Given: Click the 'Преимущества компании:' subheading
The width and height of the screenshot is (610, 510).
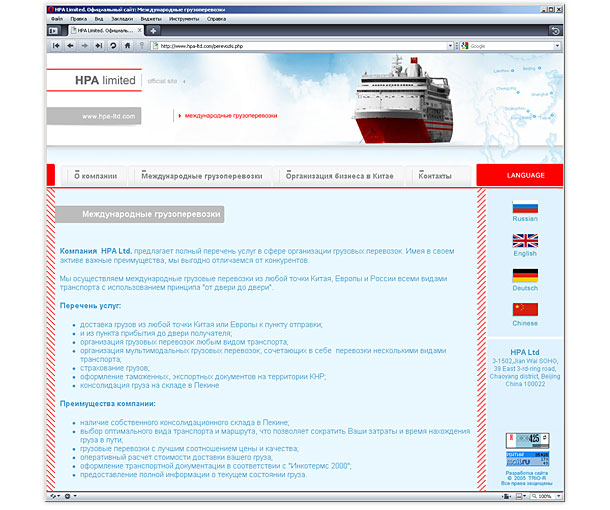Looking at the screenshot, I should [107, 404].
